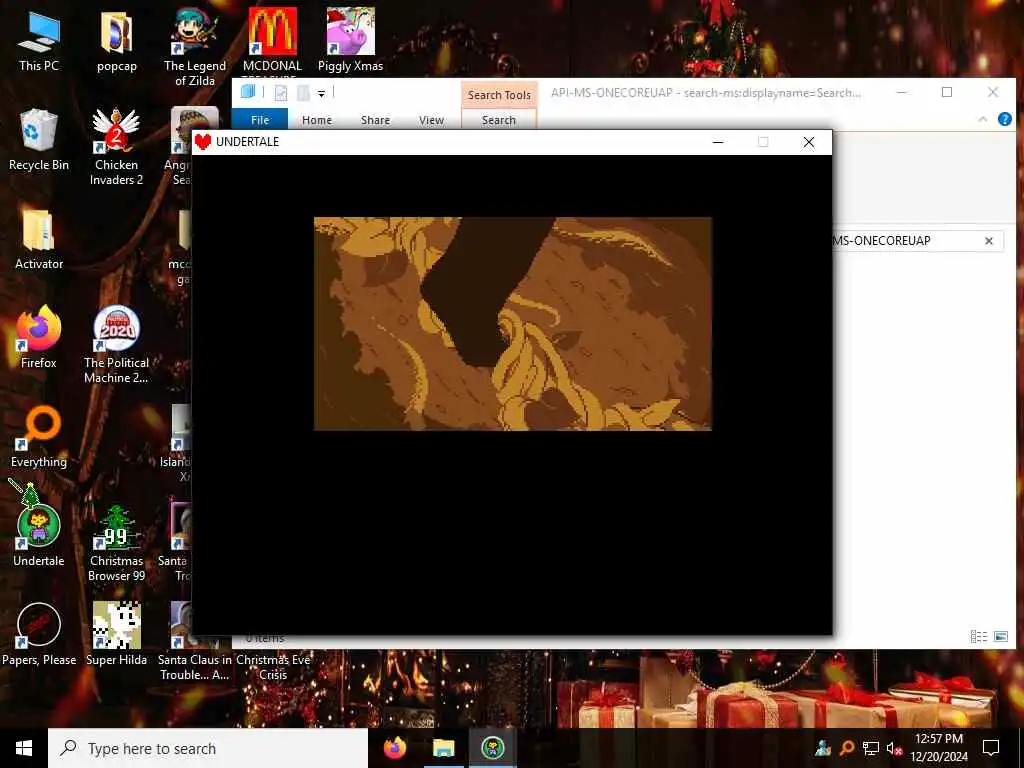The width and height of the screenshot is (1024, 768).
Task: Clear the Explorer search box with X
Action: click(989, 241)
